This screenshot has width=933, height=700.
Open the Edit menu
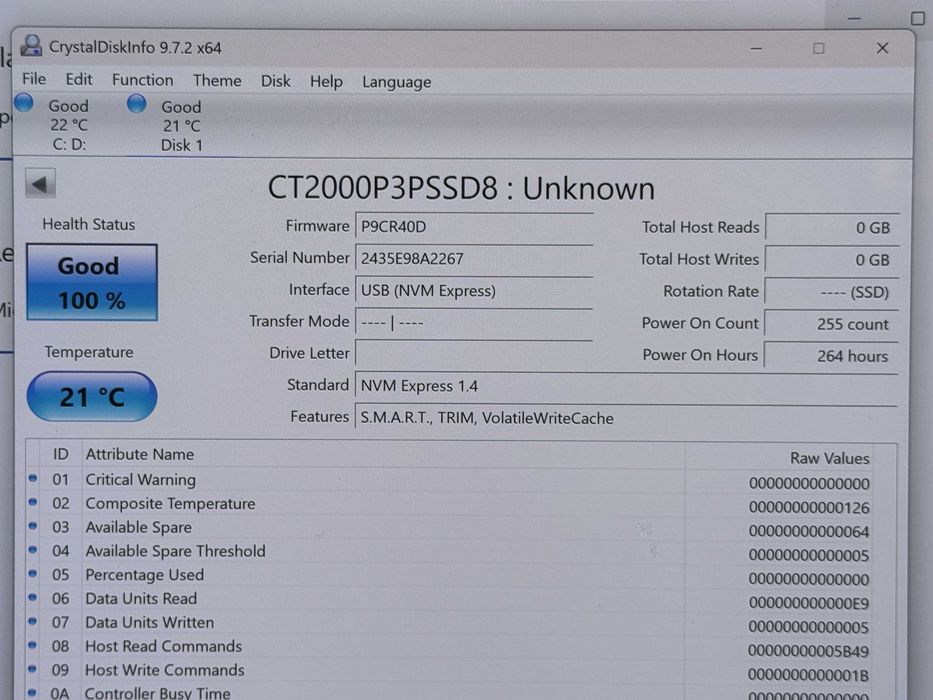coord(79,80)
